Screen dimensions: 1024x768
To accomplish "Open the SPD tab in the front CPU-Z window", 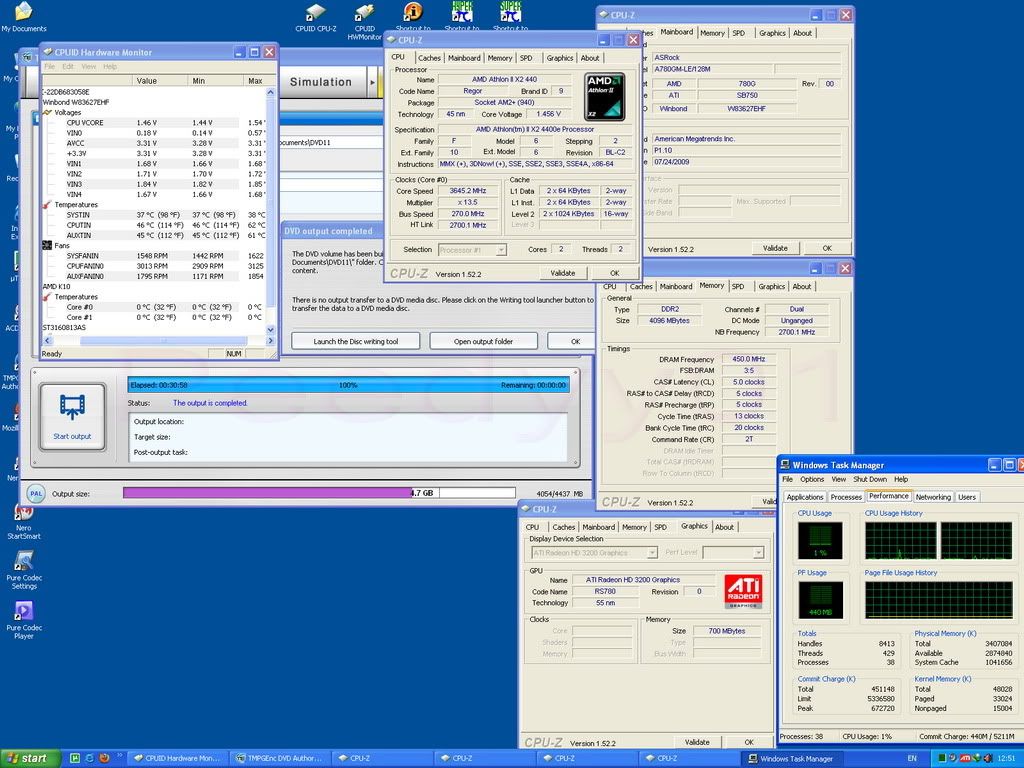I will (526, 58).
